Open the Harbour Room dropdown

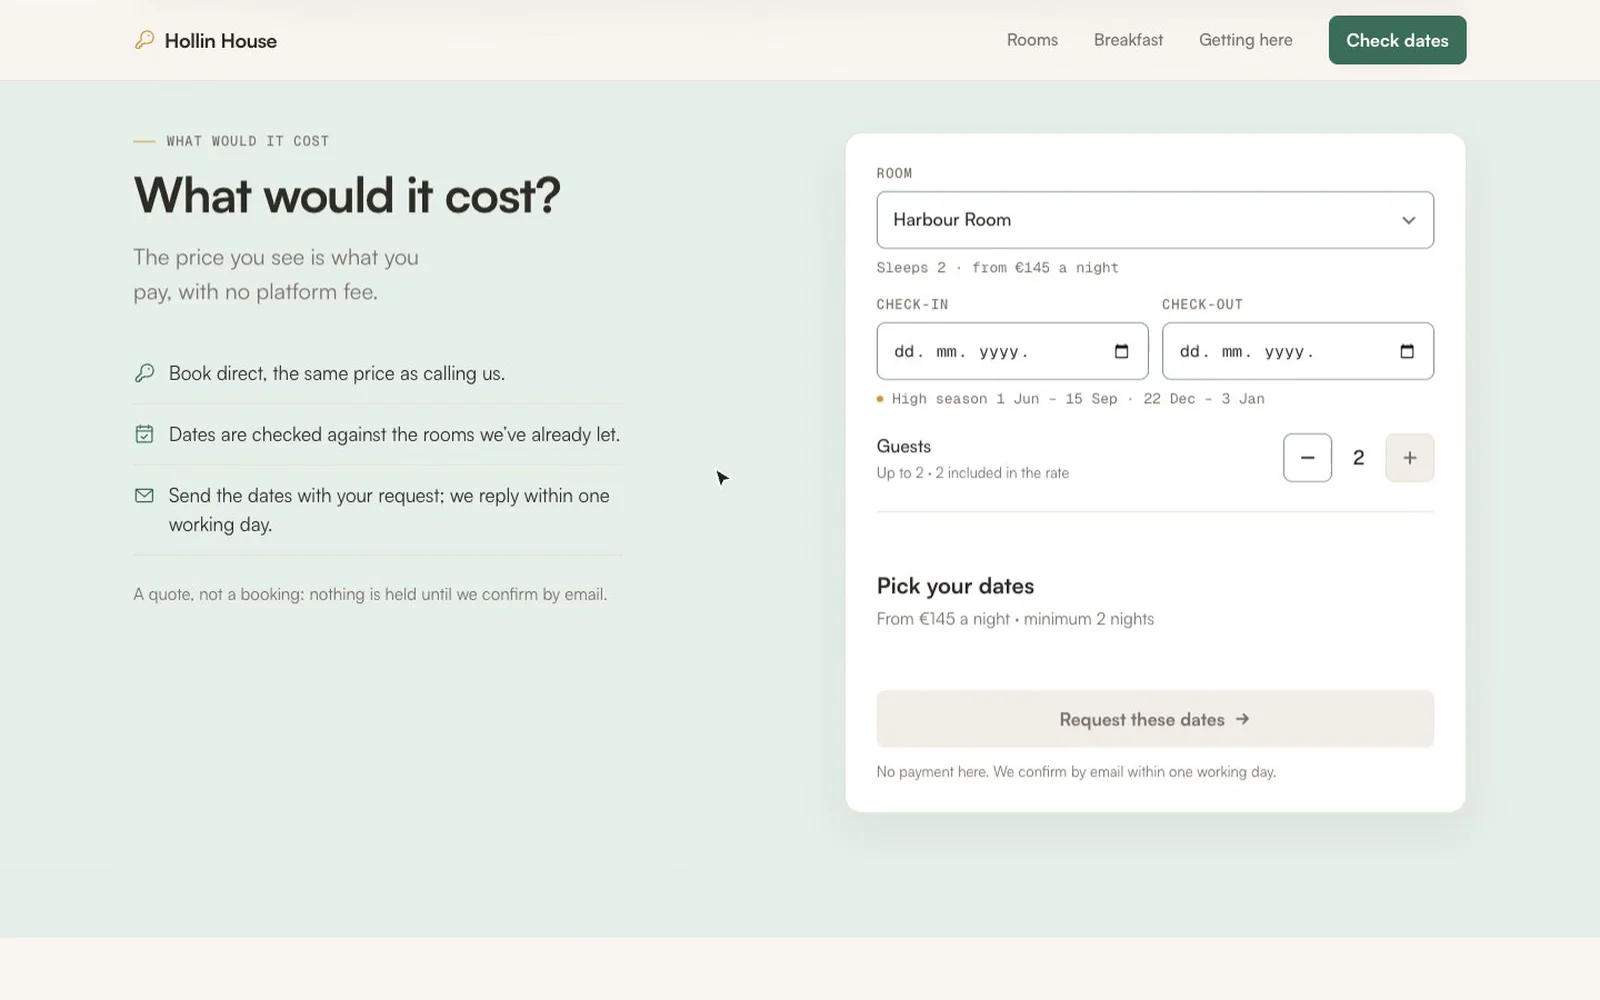(1155, 220)
